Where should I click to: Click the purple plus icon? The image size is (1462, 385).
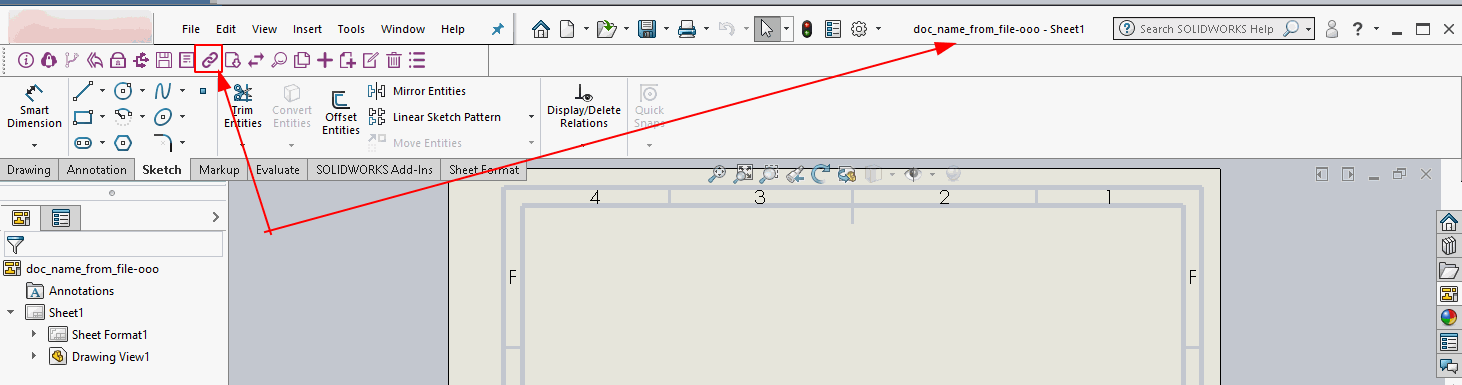point(325,60)
